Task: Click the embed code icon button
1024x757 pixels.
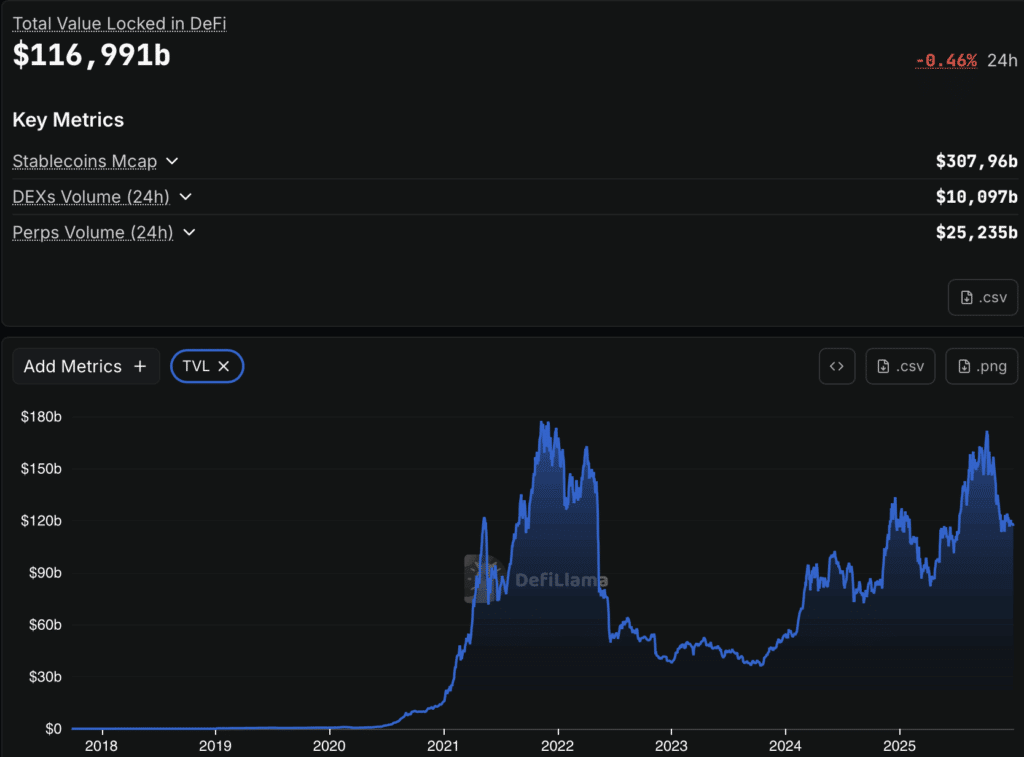Action: click(x=837, y=366)
